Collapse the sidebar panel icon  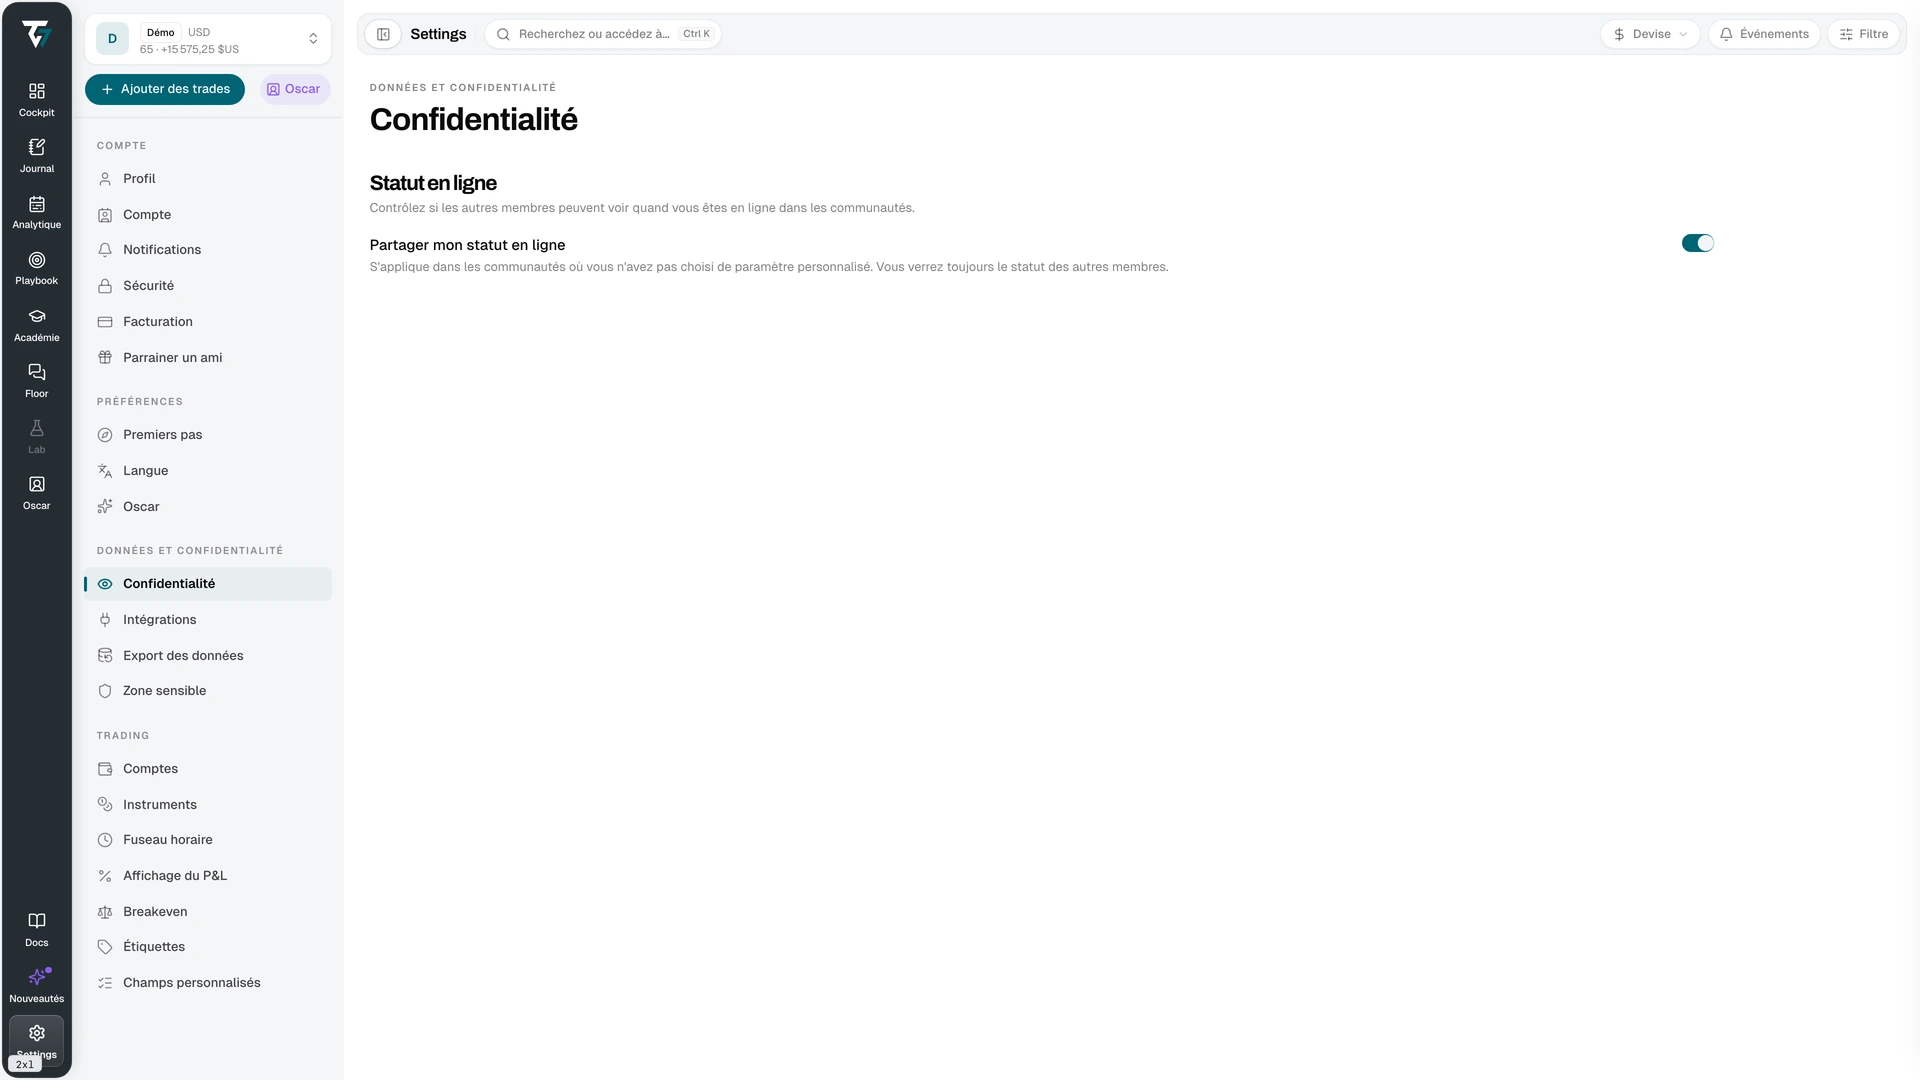click(x=383, y=34)
